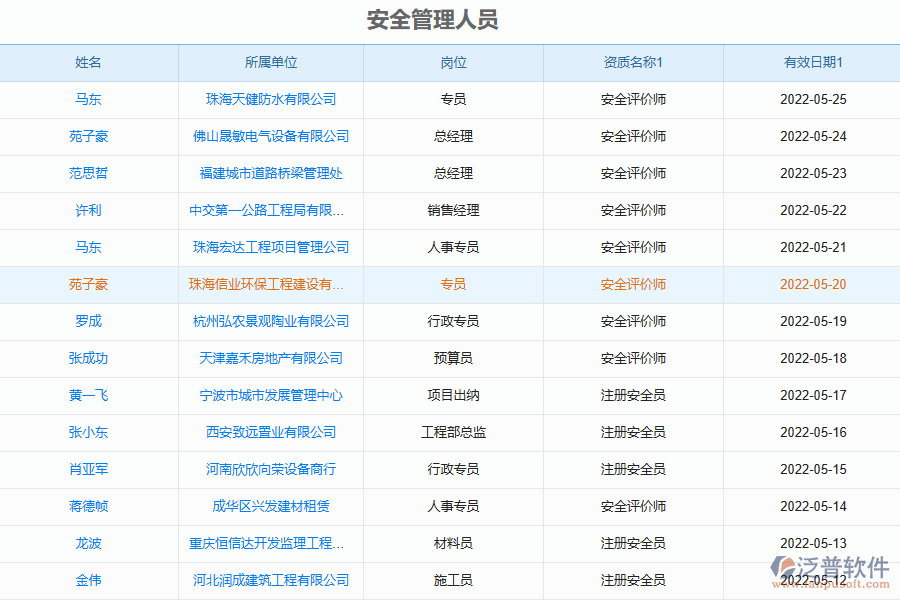Open 中交第一公路工程局有限... link
The height and width of the screenshot is (600, 900).
(x=267, y=211)
